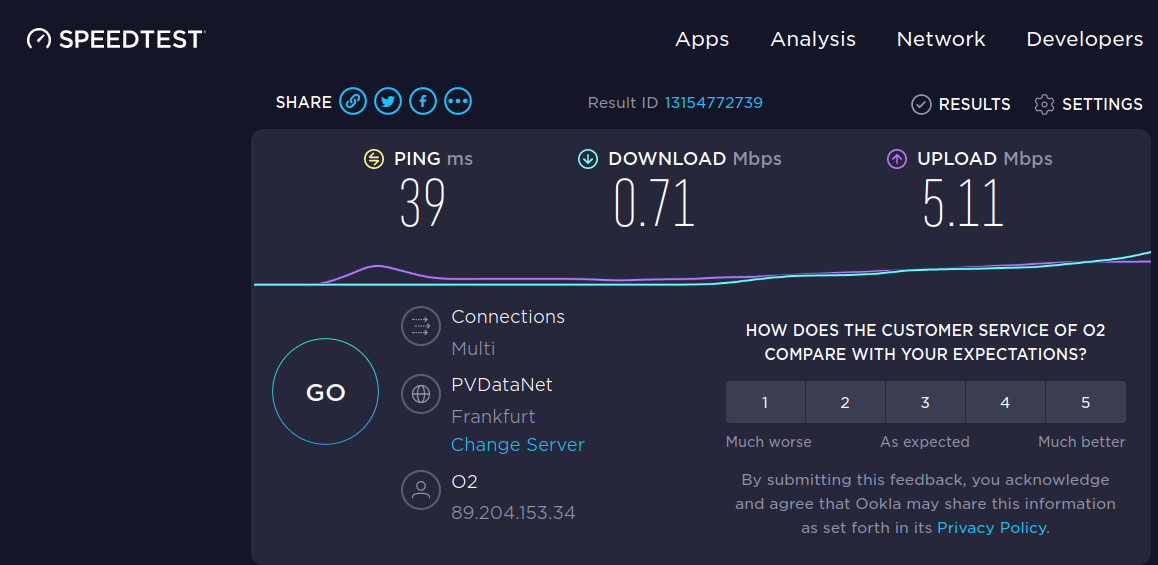Open RESULTS page label
The width and height of the screenshot is (1158, 565).
point(974,104)
